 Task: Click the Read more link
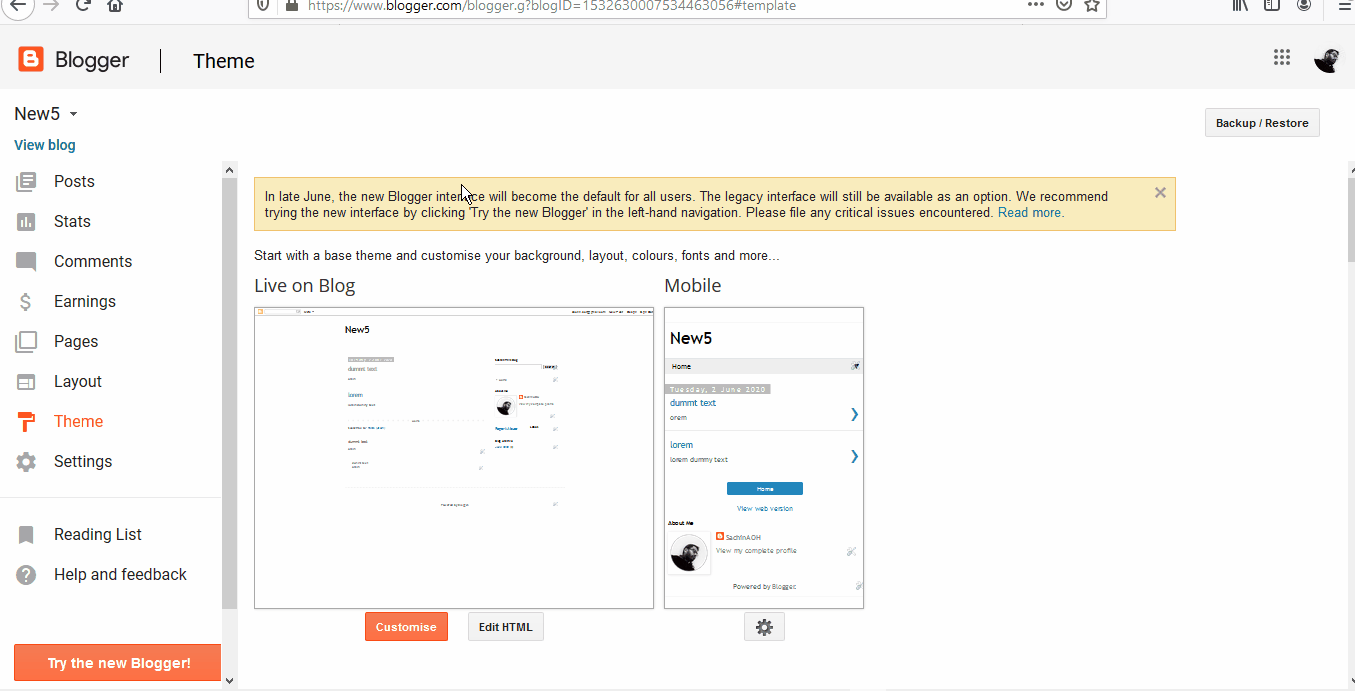coord(1031,213)
